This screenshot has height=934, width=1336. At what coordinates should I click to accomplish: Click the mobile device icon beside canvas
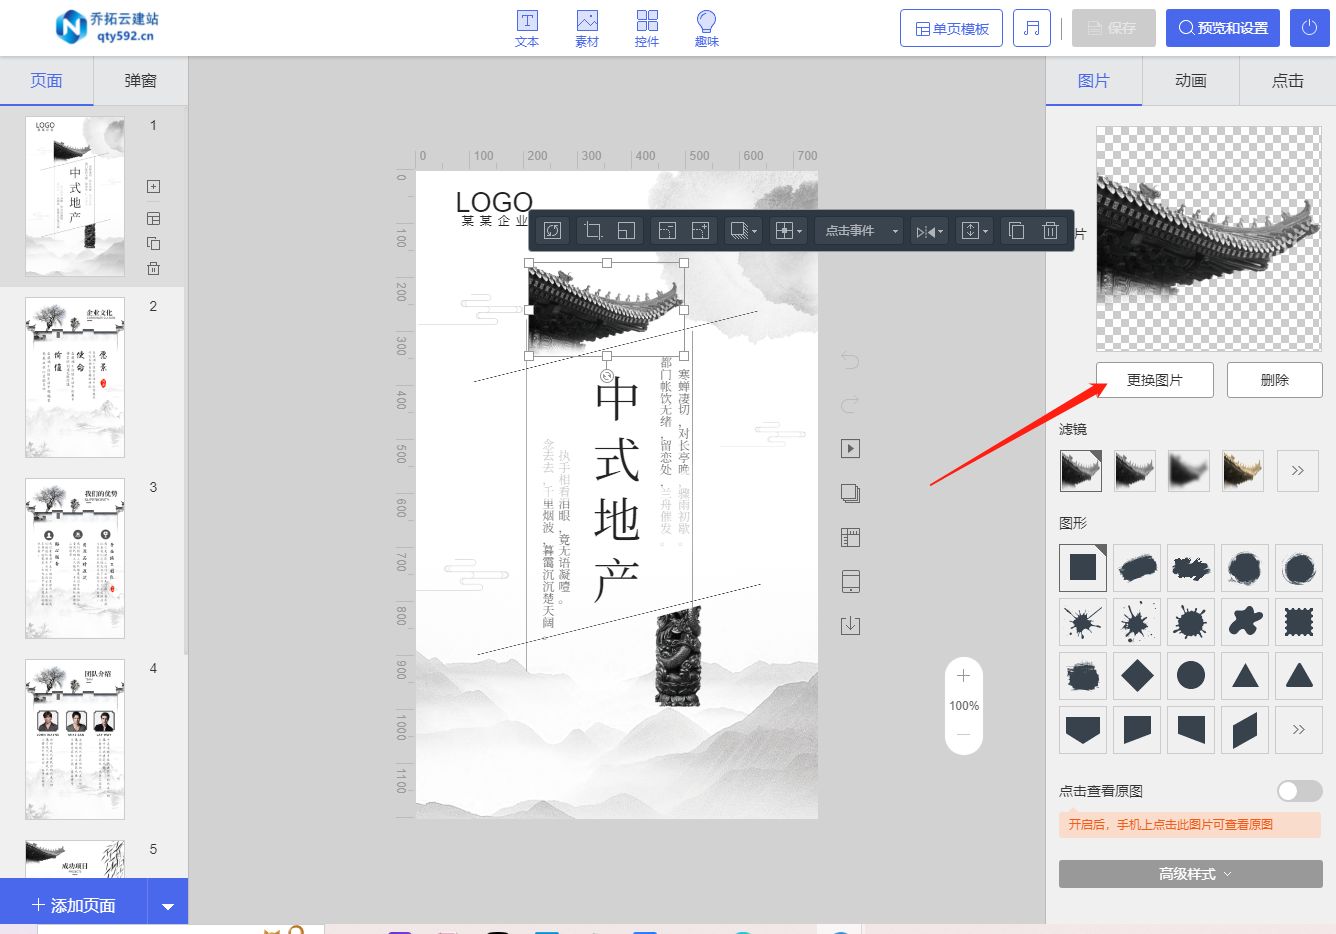click(850, 581)
